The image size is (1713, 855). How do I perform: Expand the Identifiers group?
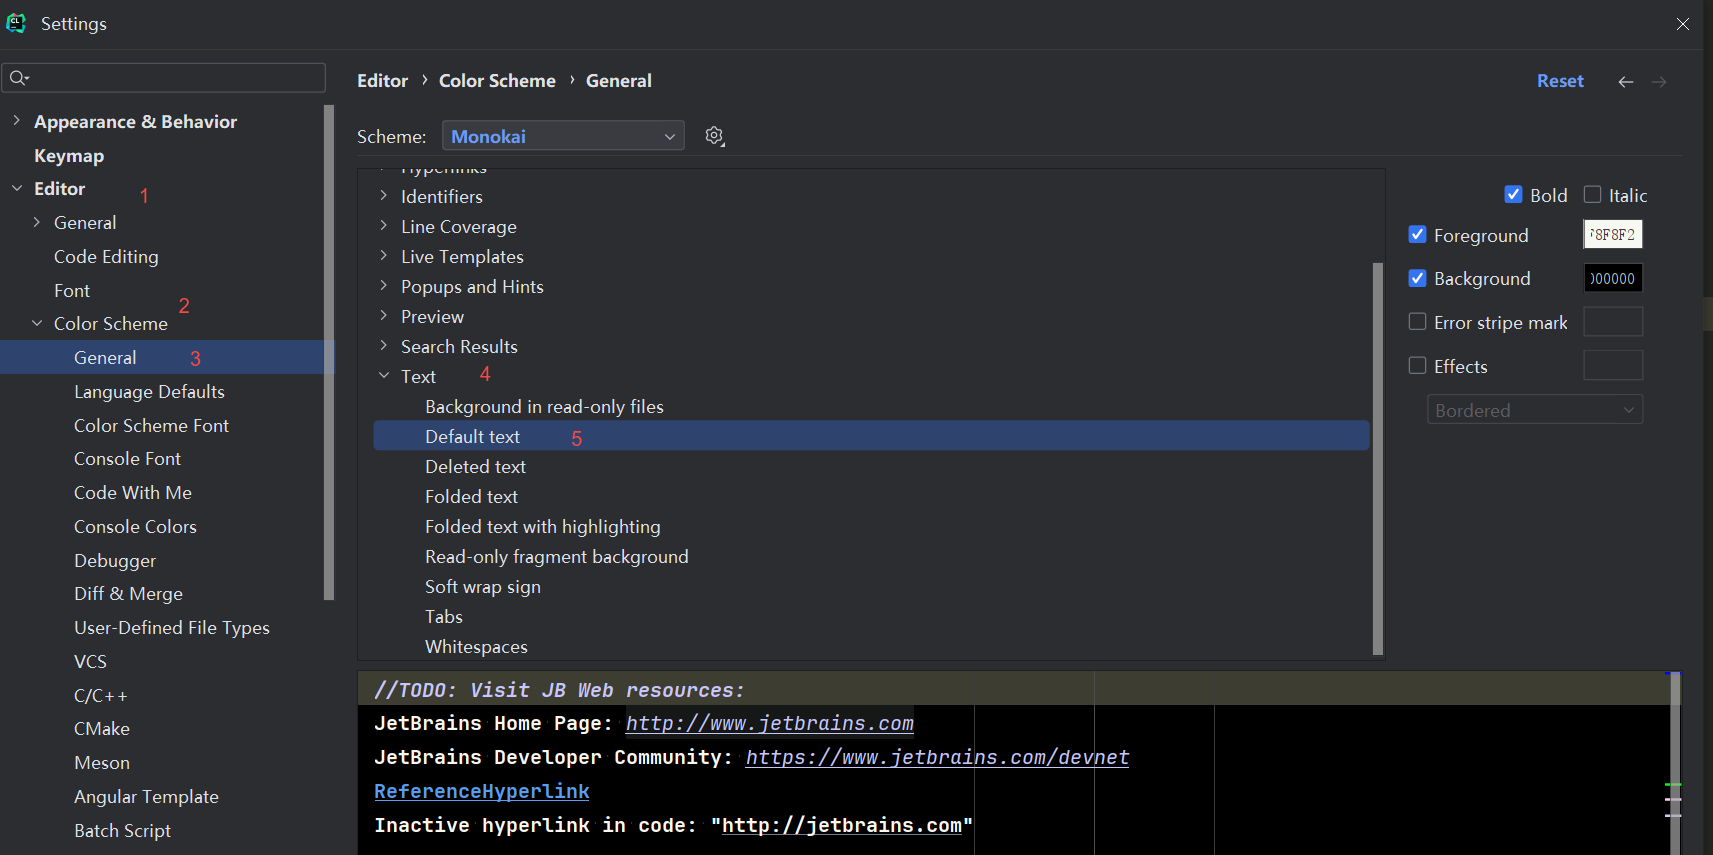pos(384,196)
